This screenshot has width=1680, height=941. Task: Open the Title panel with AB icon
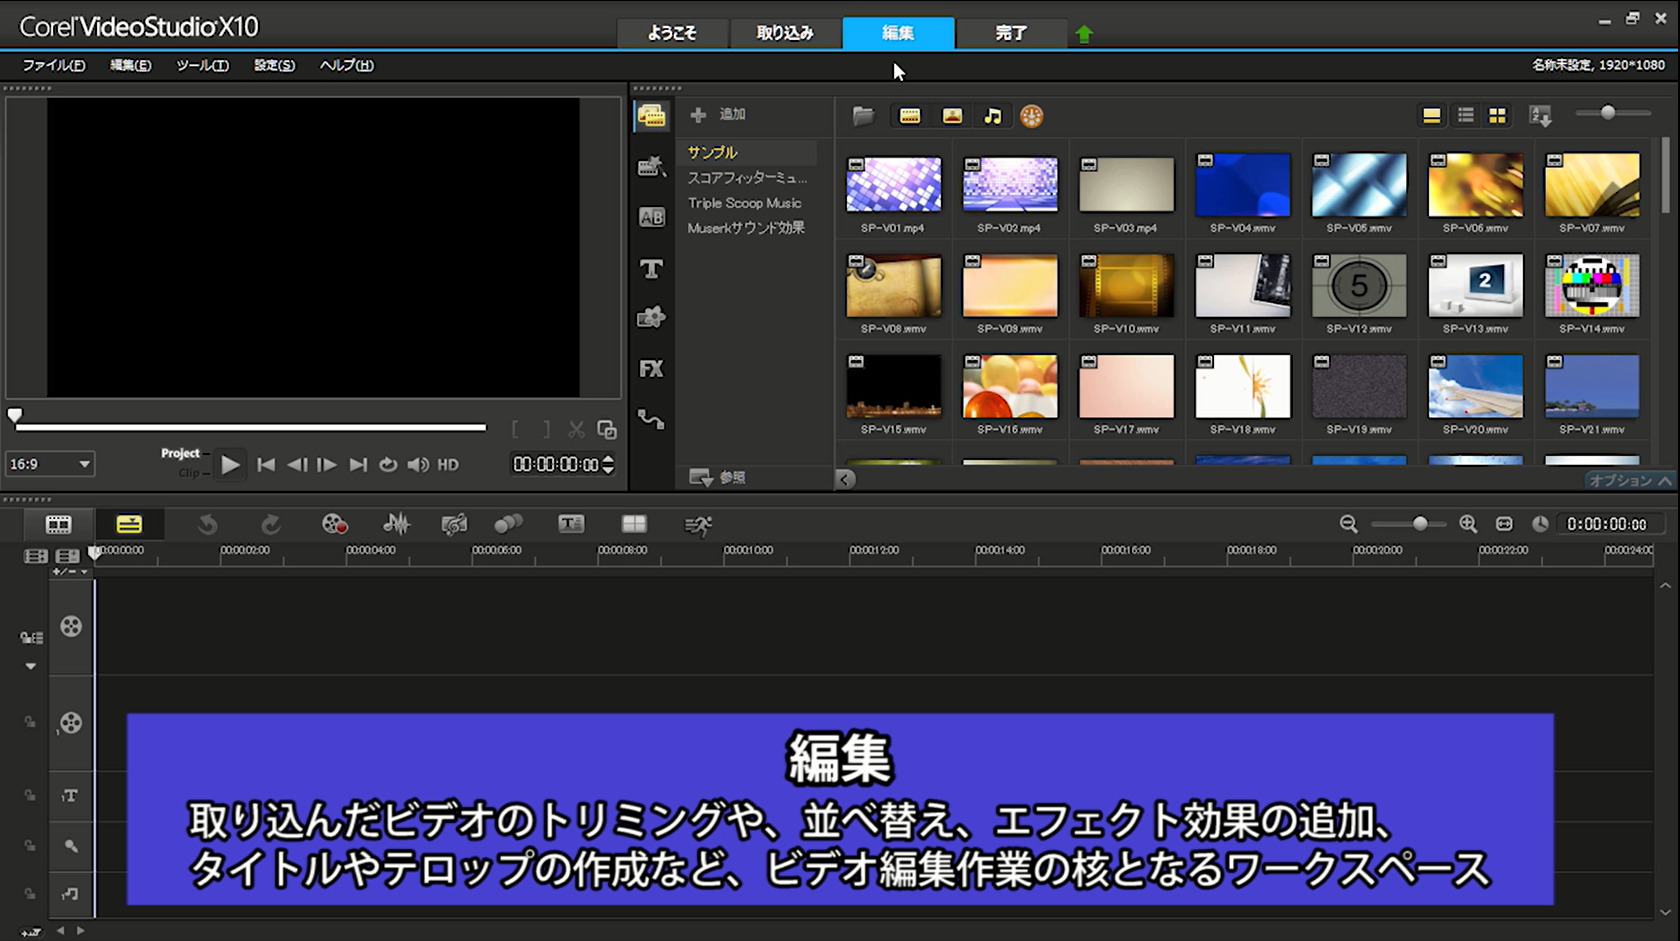(x=651, y=217)
